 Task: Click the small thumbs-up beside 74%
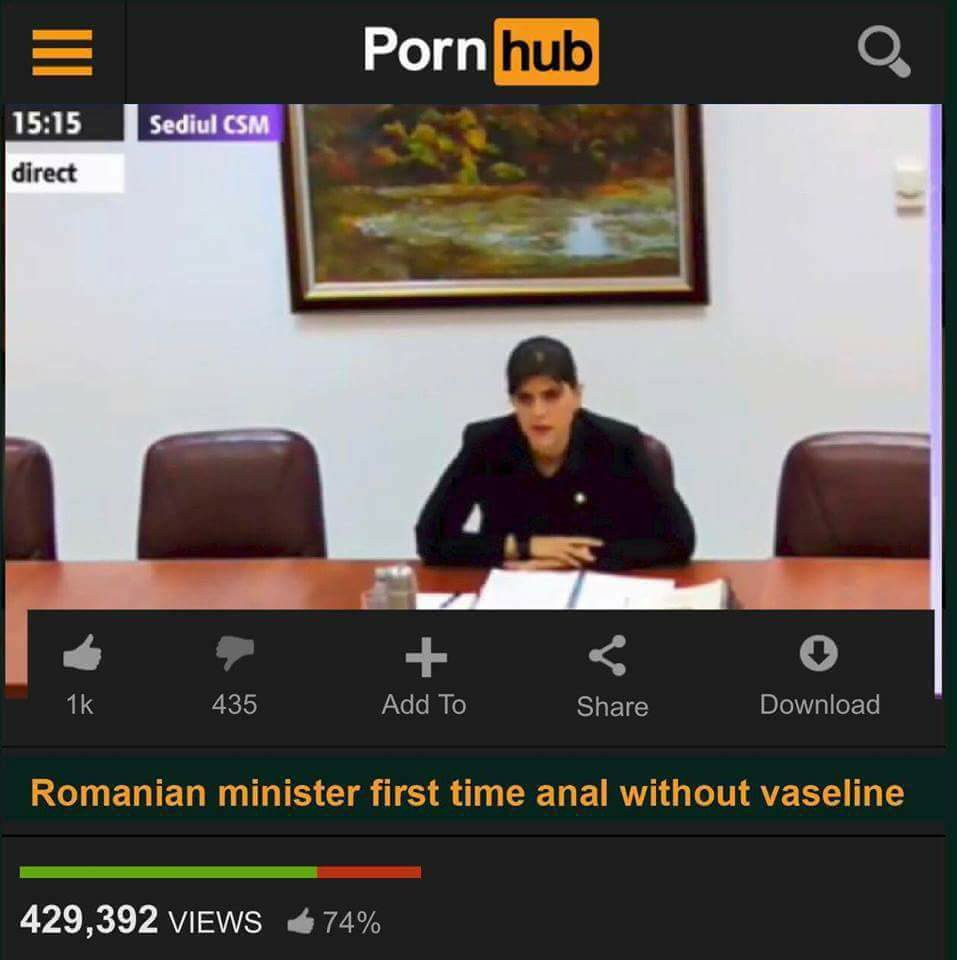pos(301,921)
